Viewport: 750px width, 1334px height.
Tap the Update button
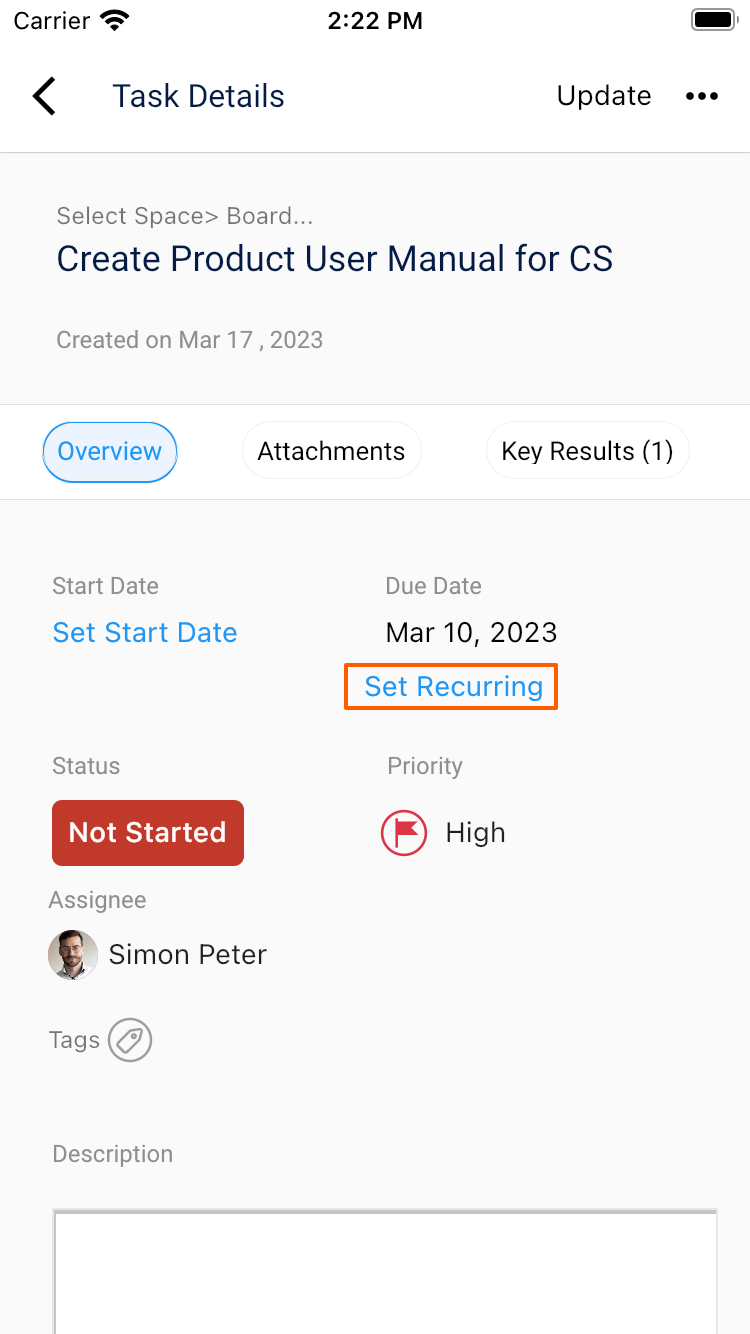coord(604,95)
